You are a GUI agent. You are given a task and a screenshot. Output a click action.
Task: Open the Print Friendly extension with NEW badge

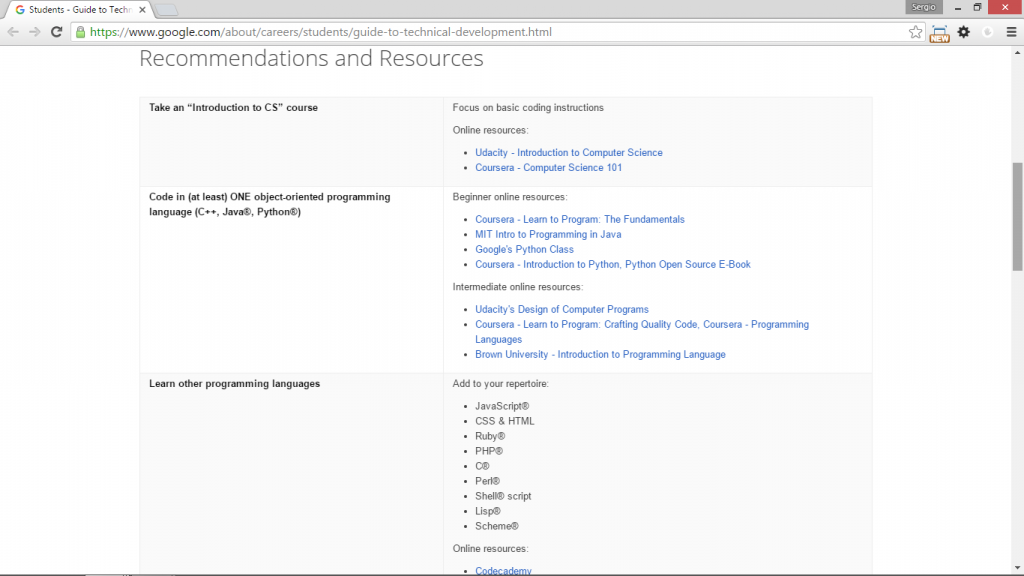[x=939, y=31]
